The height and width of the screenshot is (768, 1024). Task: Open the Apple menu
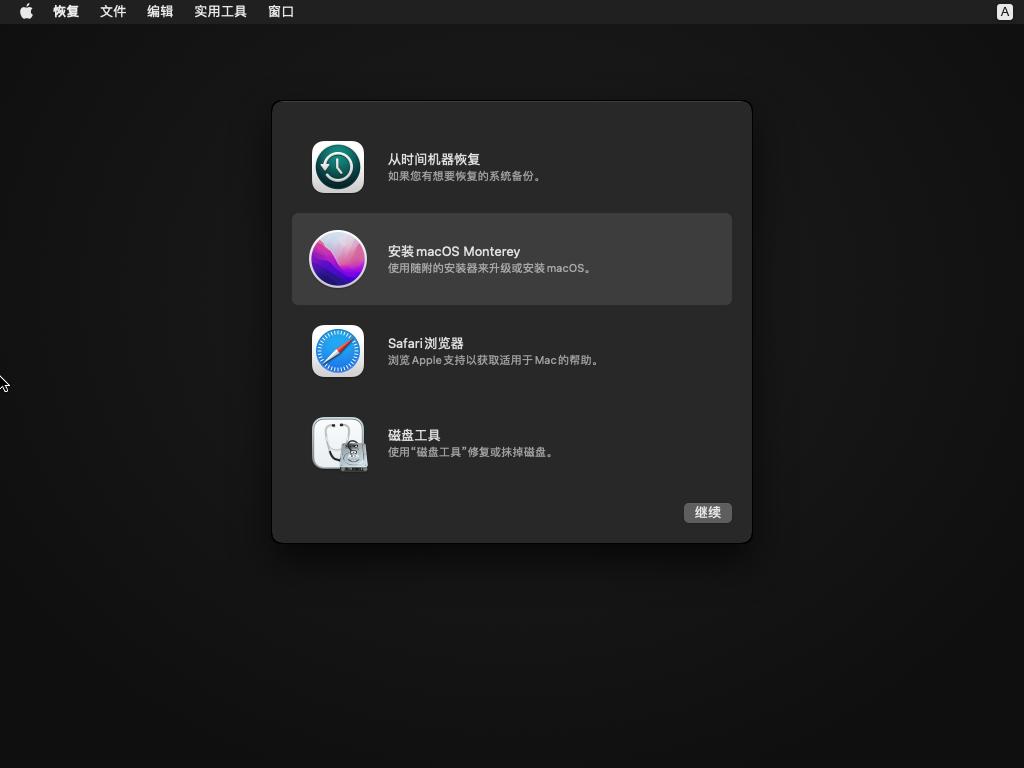26,12
